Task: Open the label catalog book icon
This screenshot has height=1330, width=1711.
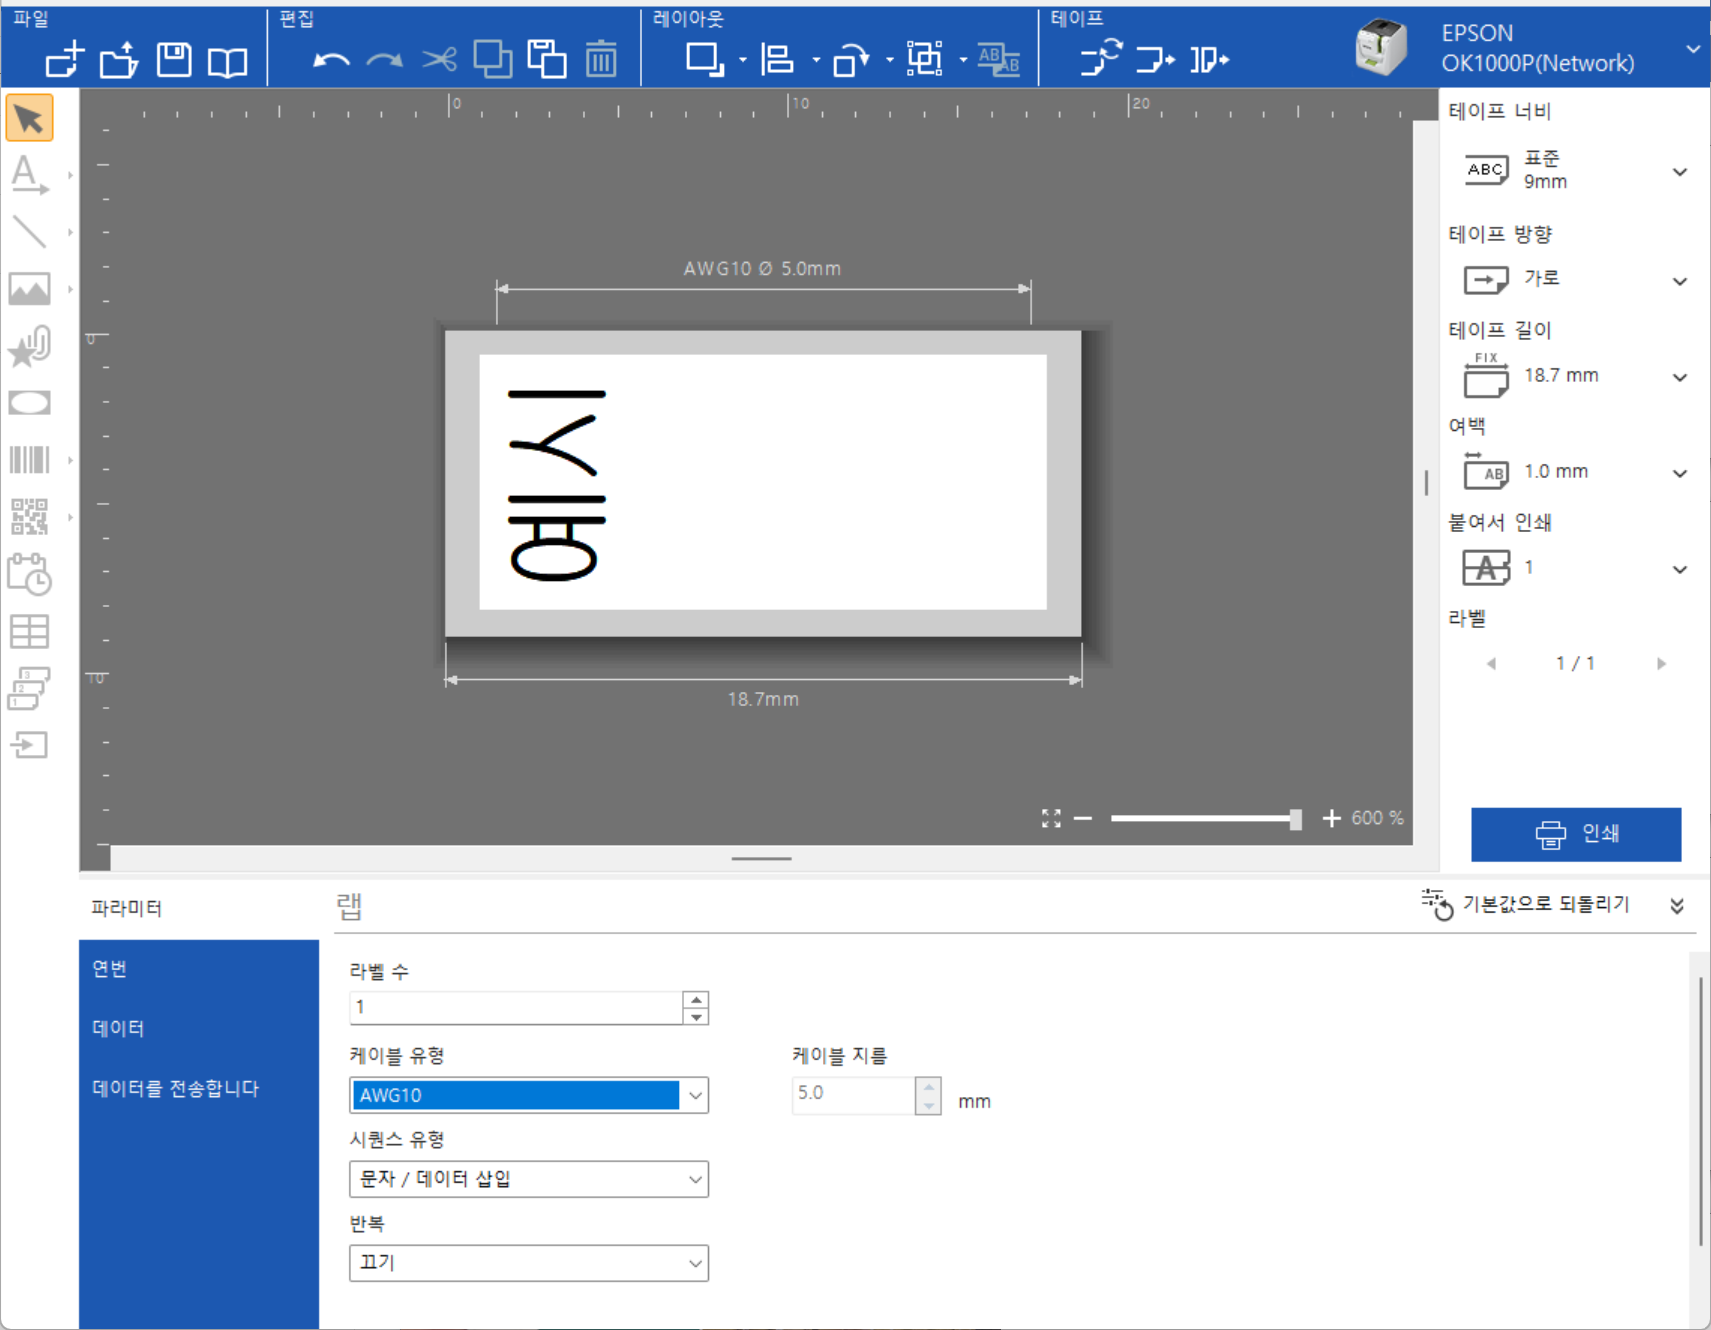Action: pyautogui.click(x=228, y=62)
